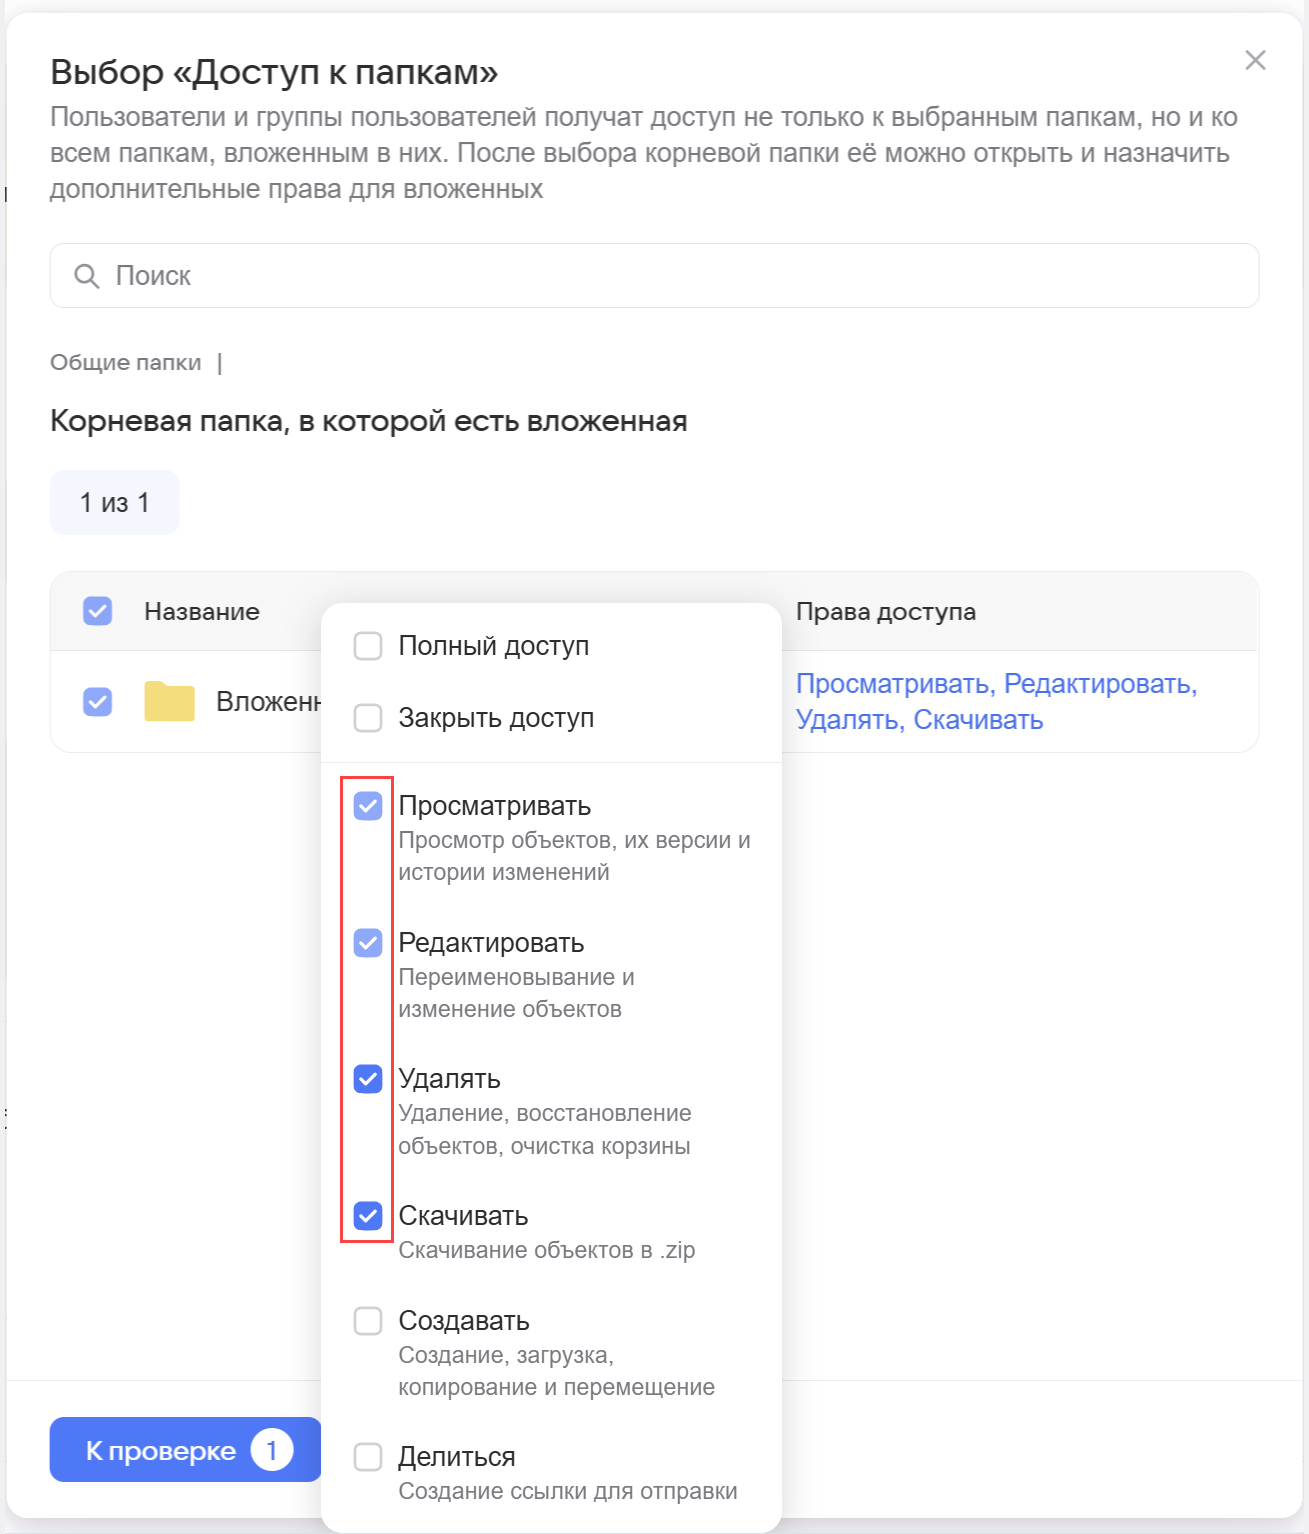
Task: Click the Название column header
Action: [x=202, y=612]
